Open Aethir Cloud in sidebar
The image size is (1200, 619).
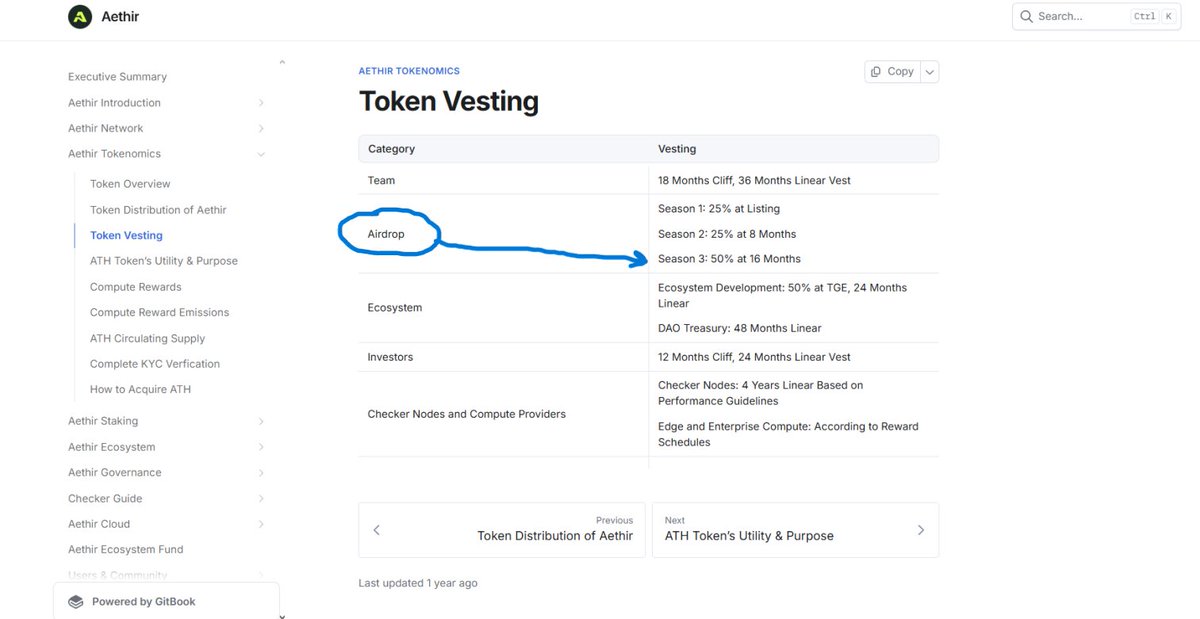click(x=99, y=524)
